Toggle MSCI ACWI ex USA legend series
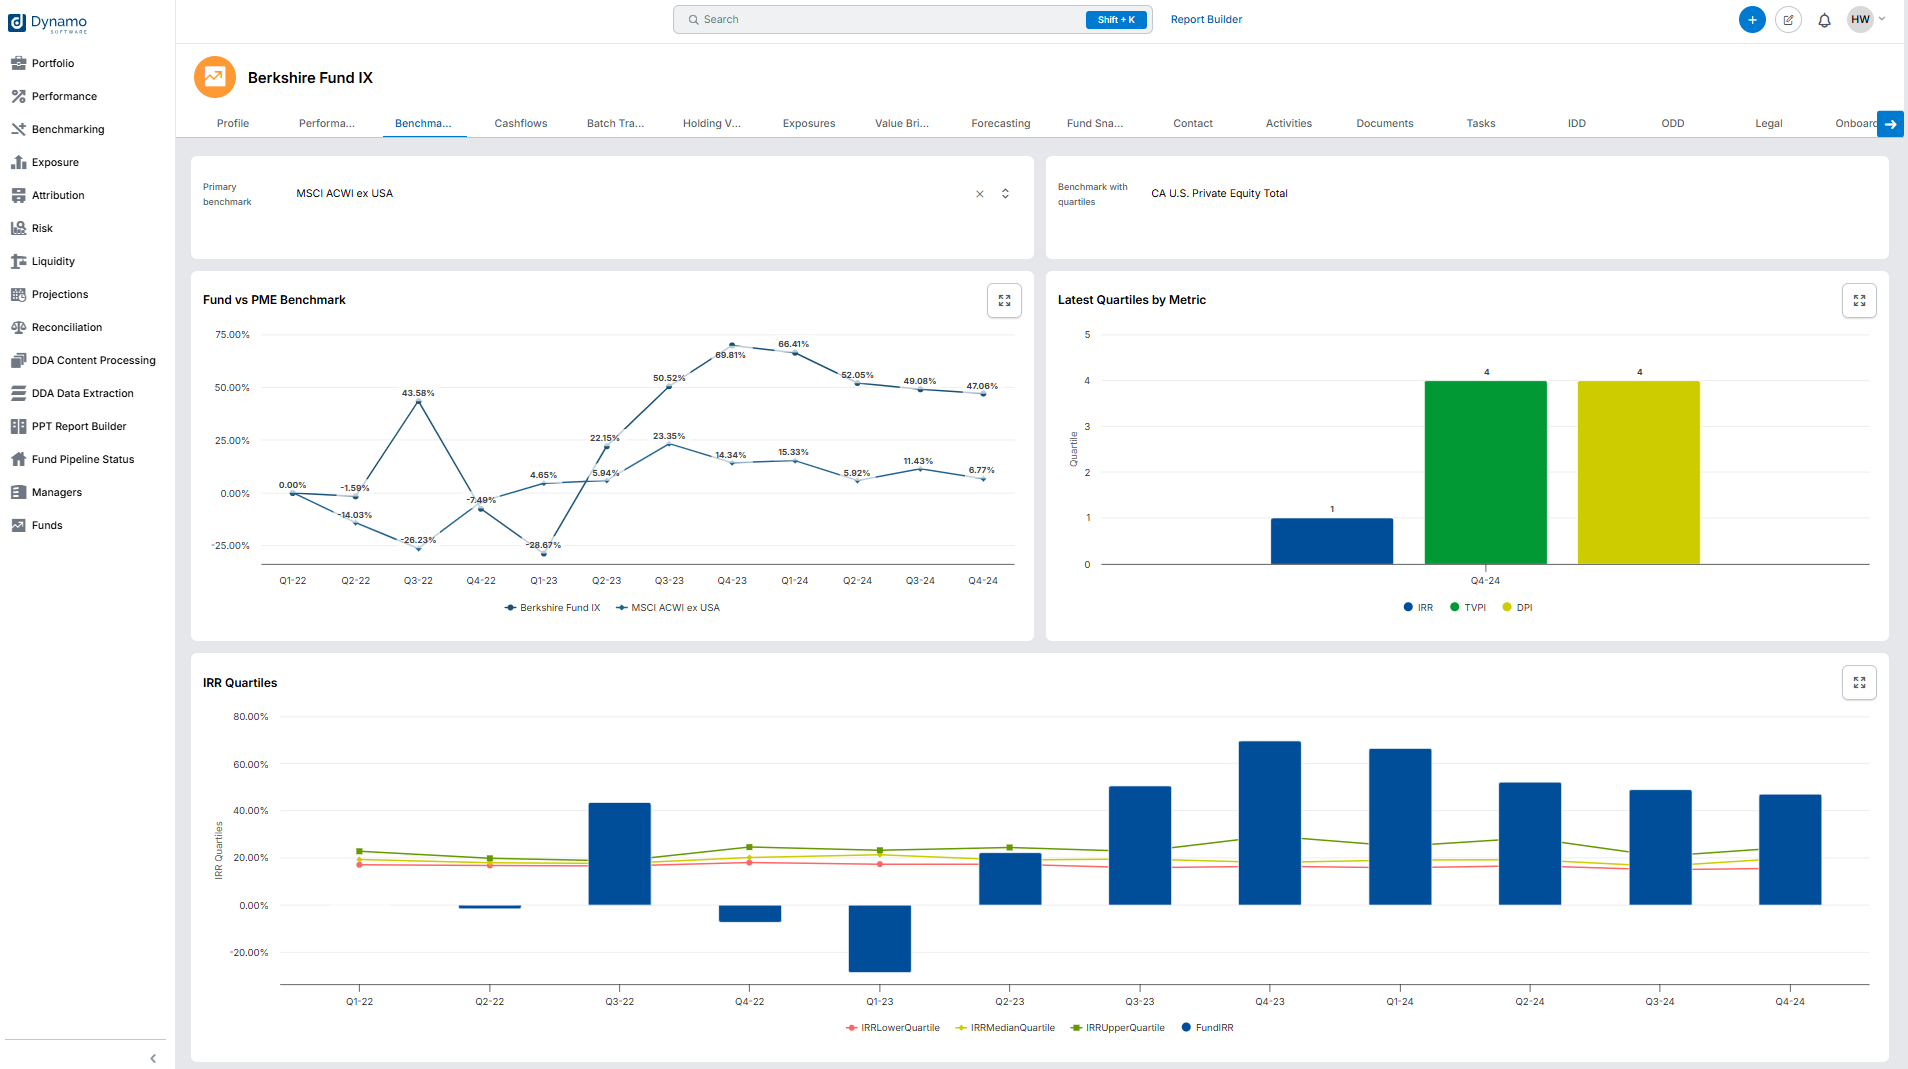This screenshot has height=1069, width=1908. click(x=668, y=608)
